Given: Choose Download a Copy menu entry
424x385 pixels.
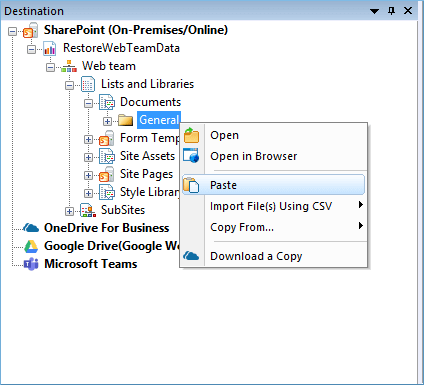Looking at the screenshot, I should pos(273,256).
